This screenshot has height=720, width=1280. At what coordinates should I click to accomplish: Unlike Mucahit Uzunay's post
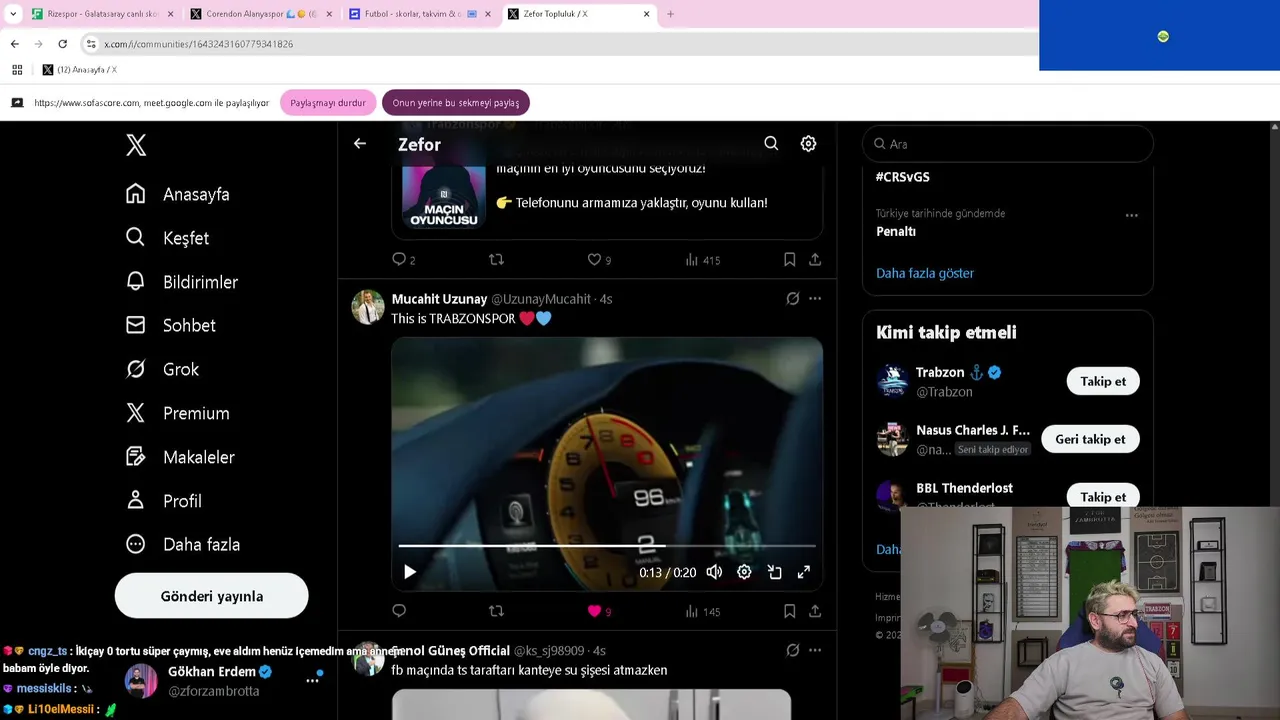tap(594, 611)
